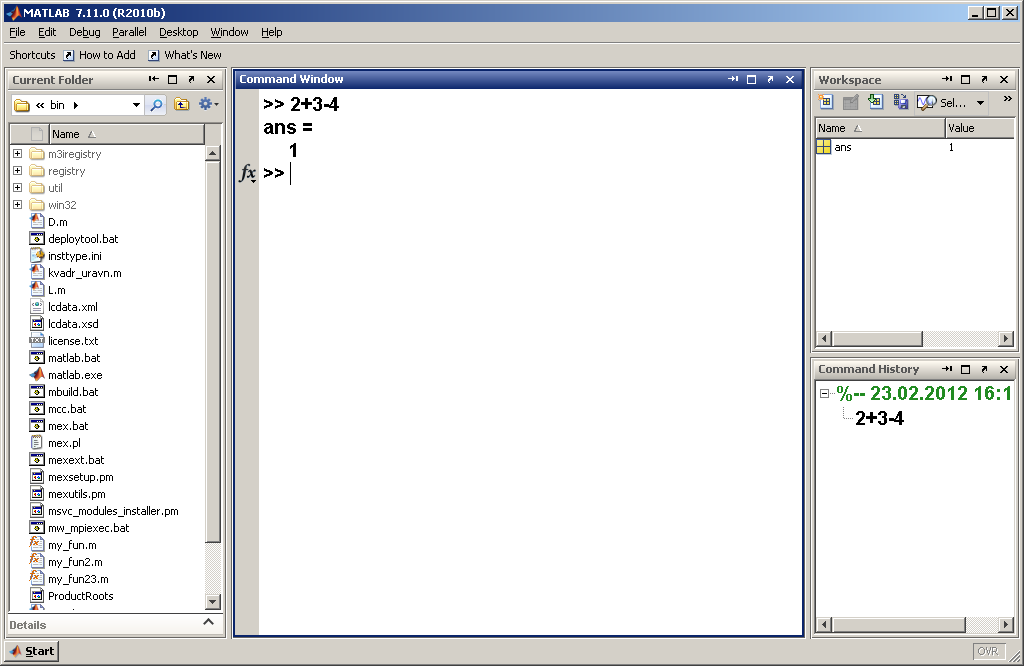1024x666 pixels.
Task: Click Current Folder scroll up arrow
Action: [x=213, y=153]
